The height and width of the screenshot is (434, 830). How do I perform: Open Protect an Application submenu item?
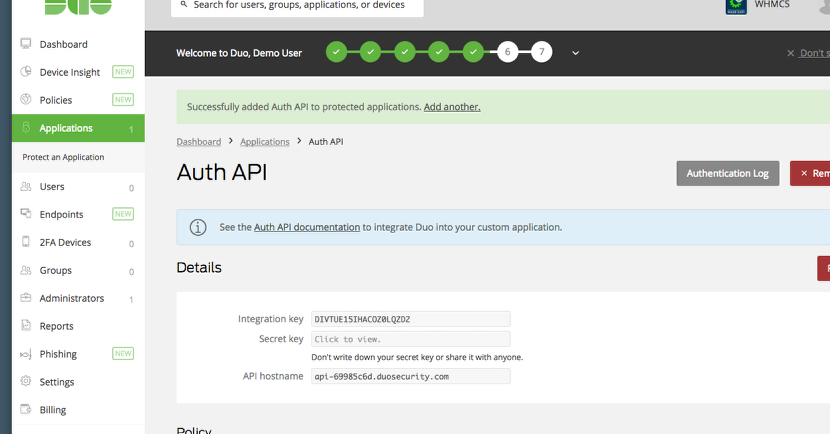(x=63, y=157)
